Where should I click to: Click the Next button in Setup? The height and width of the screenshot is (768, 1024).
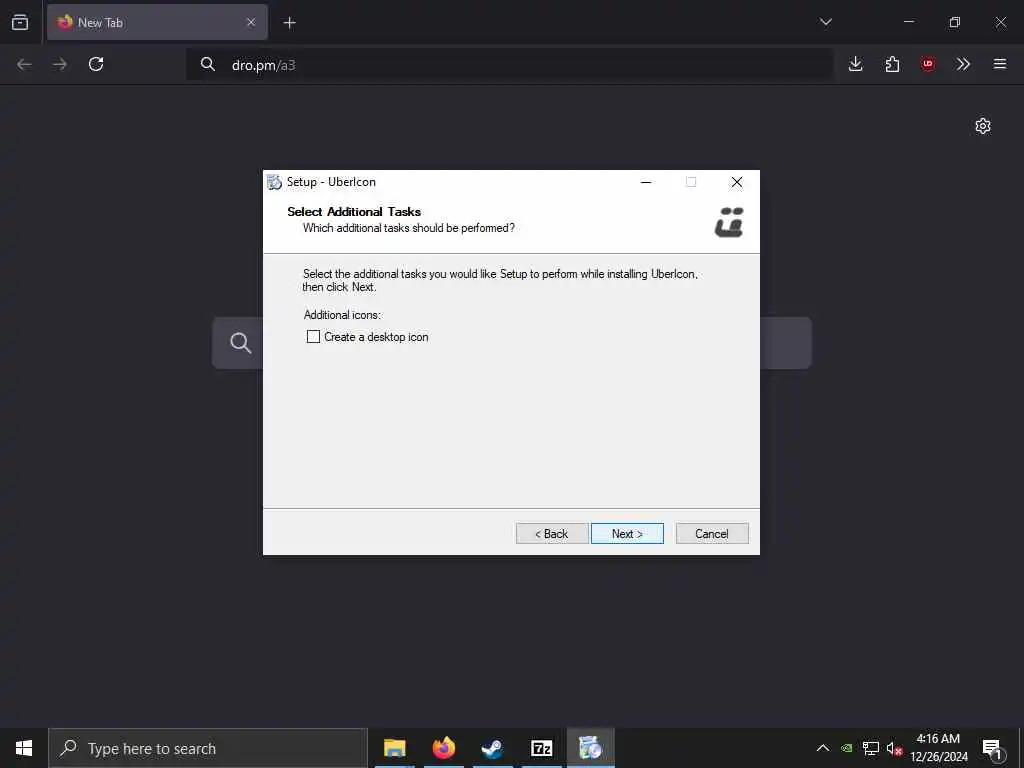tap(627, 534)
